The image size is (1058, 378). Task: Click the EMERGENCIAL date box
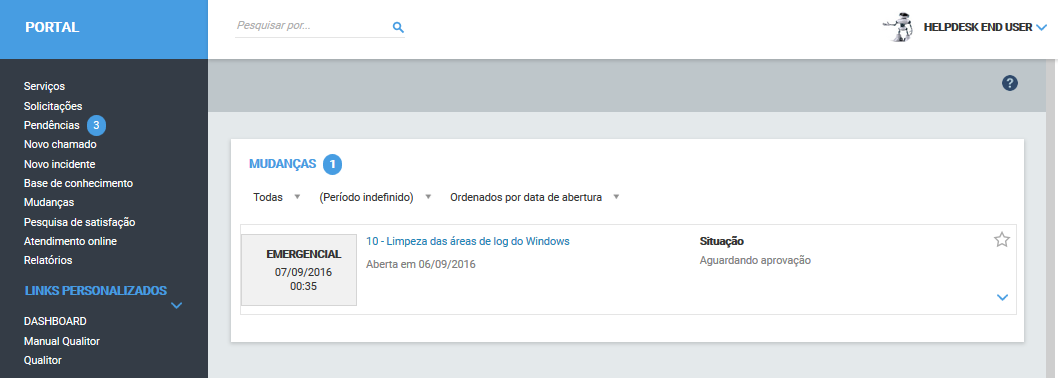pos(299,270)
